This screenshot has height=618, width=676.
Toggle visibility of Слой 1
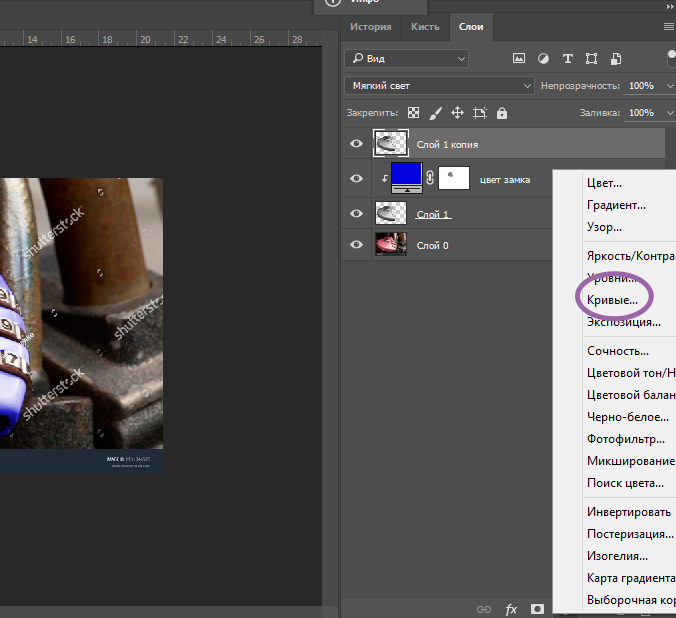click(x=356, y=213)
